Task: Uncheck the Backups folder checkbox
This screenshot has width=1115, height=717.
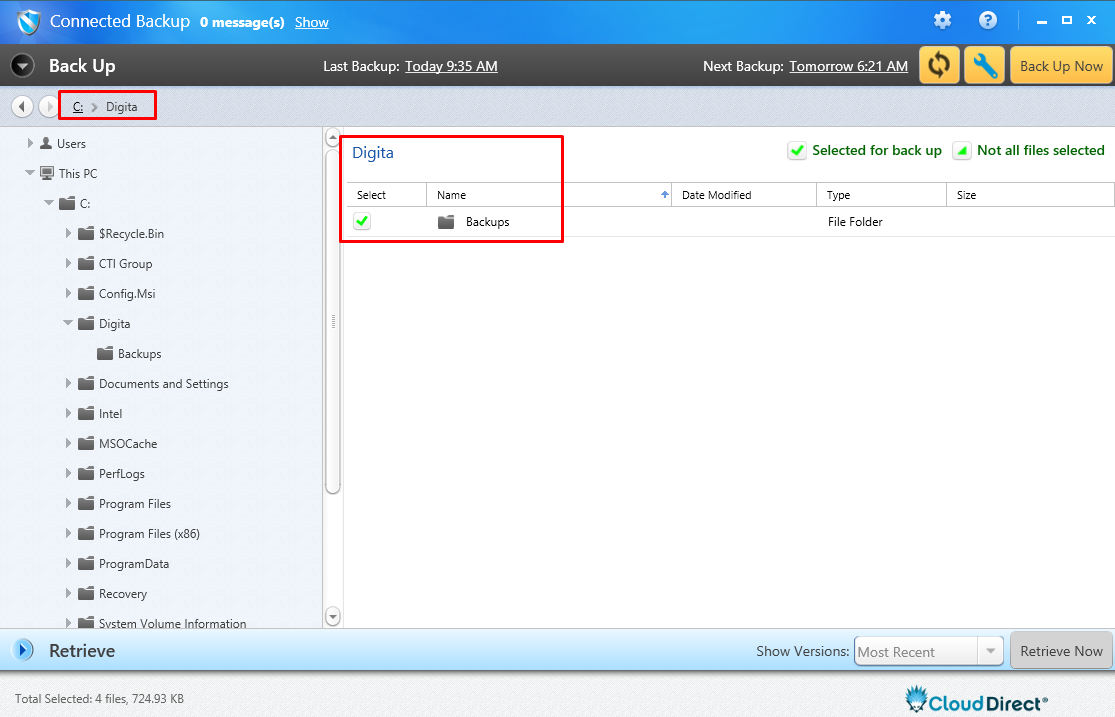Action: pos(362,221)
